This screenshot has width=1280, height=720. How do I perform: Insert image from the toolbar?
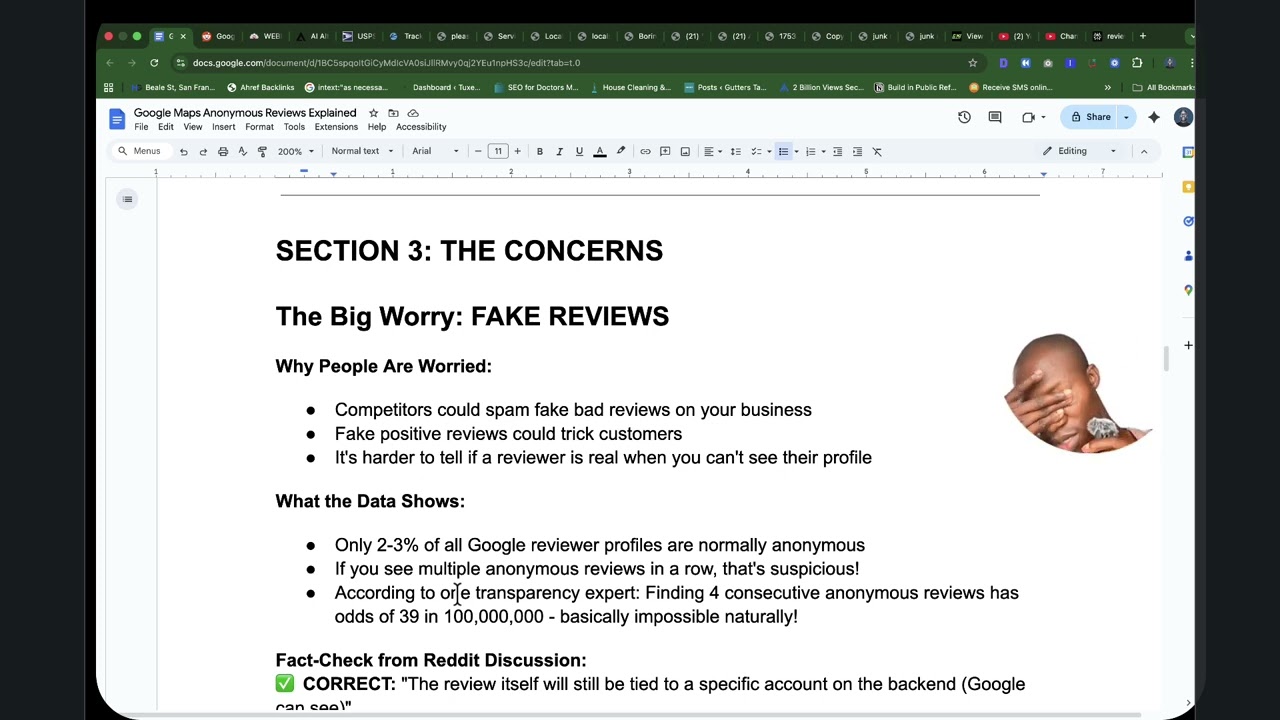pyautogui.click(x=685, y=151)
